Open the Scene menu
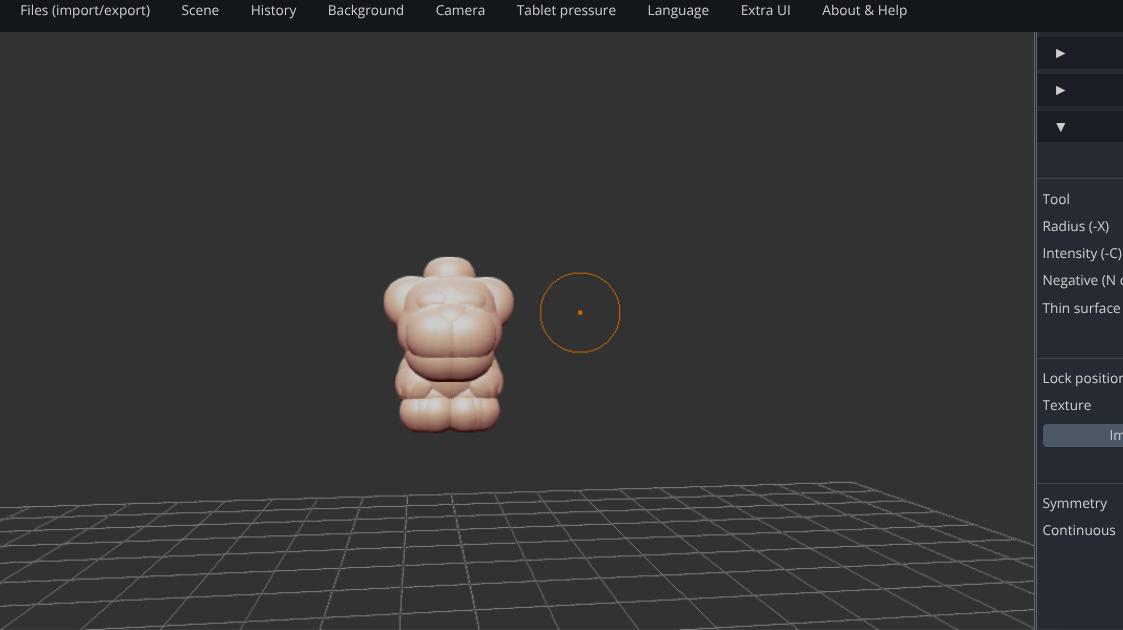This screenshot has width=1123, height=630. coord(200,11)
